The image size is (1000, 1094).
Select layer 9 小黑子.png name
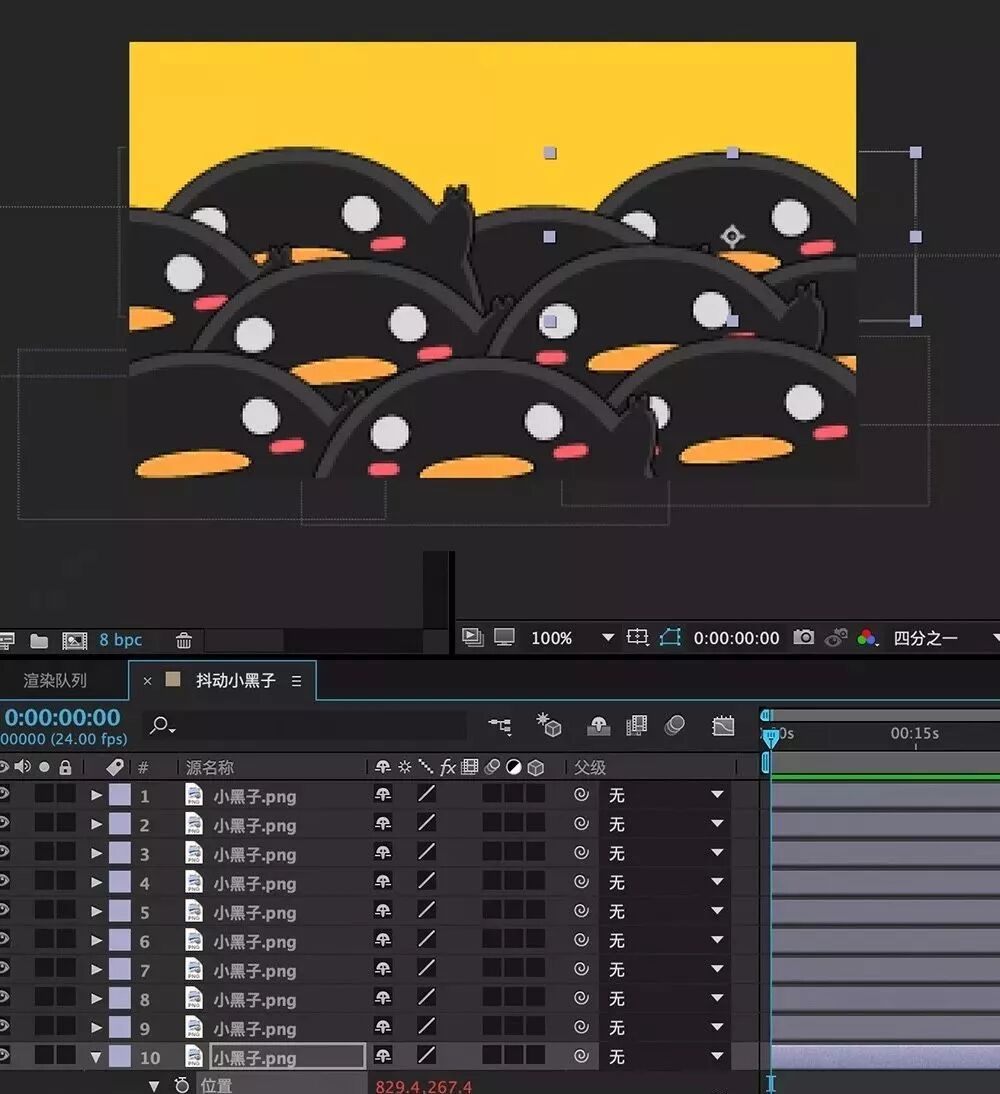point(255,1028)
